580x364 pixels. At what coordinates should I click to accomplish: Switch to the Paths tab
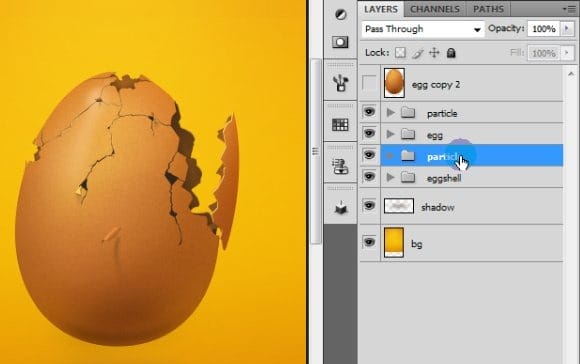point(488,9)
